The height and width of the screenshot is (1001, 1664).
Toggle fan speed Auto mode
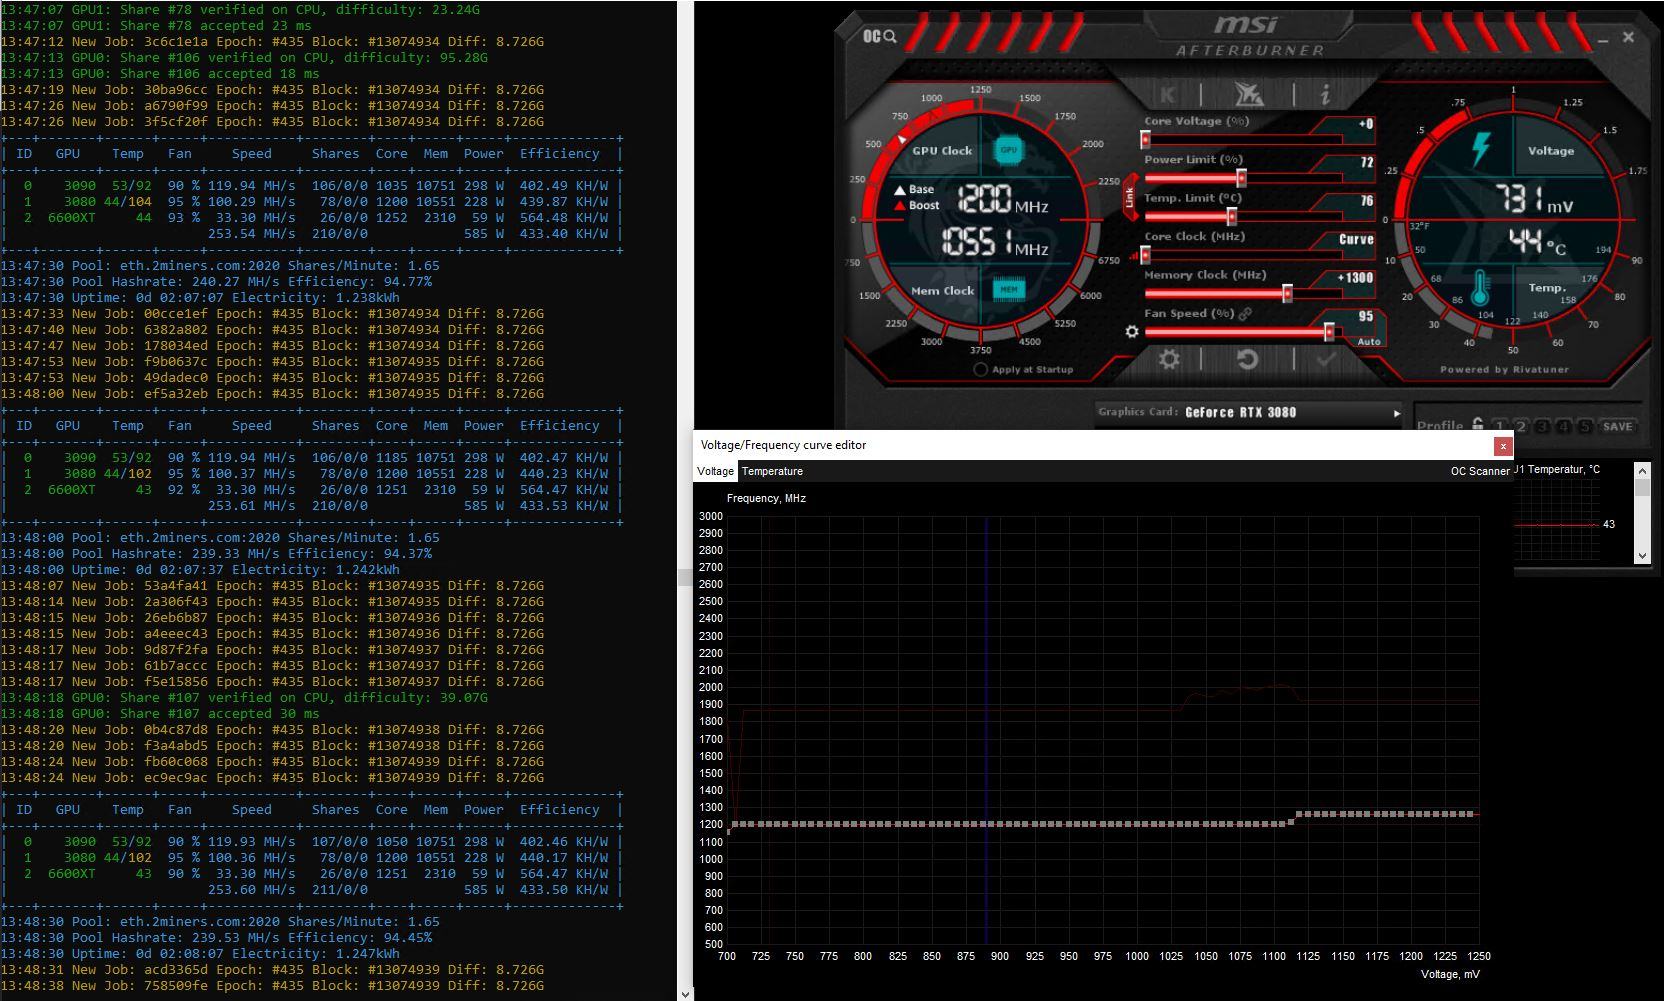(x=1369, y=342)
